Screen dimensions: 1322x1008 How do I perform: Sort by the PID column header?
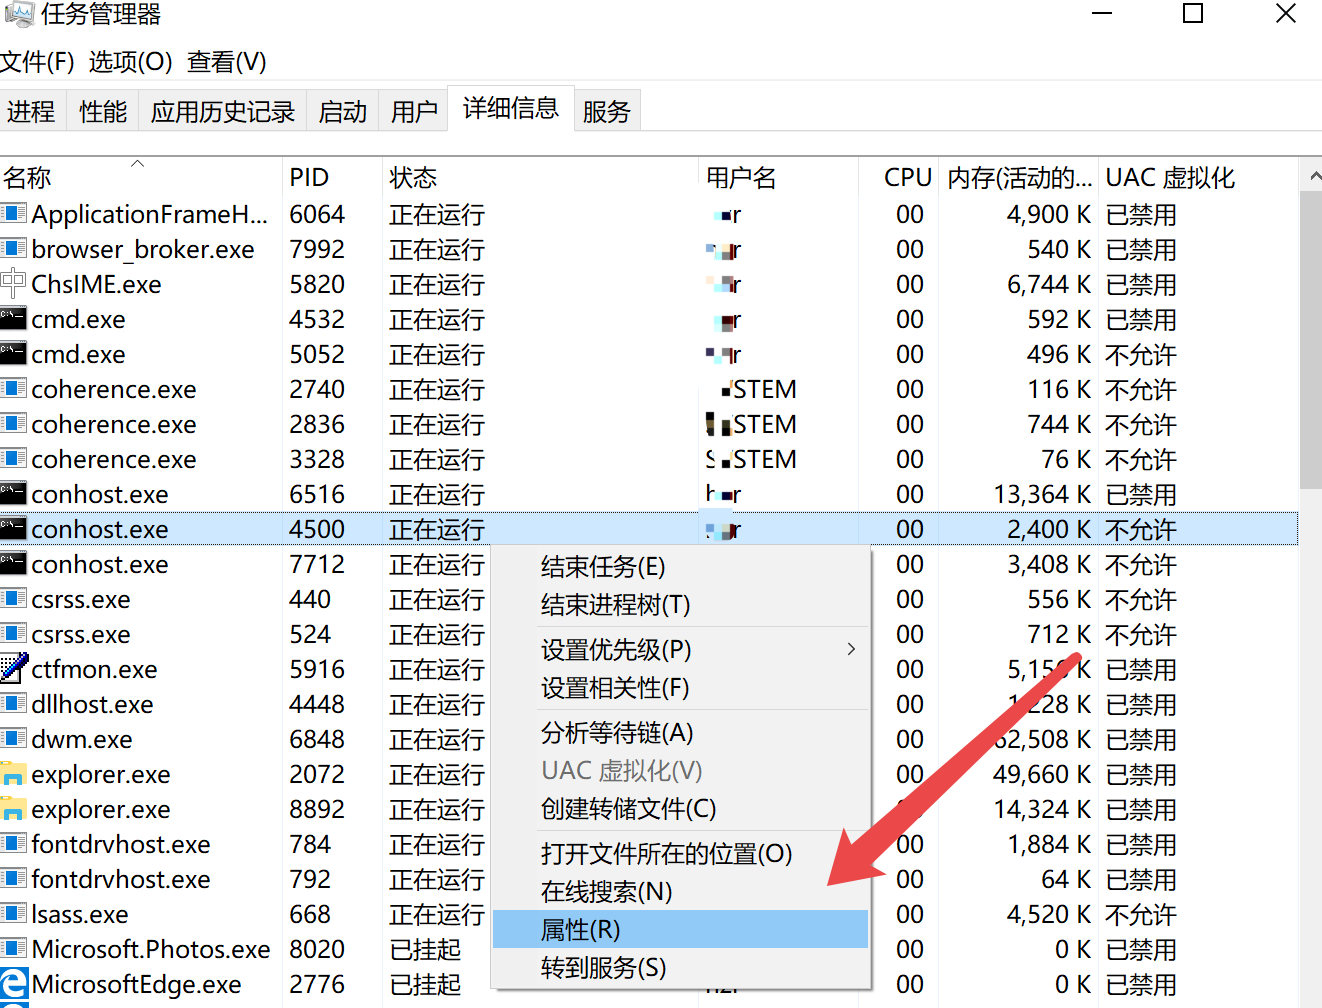[x=309, y=177]
